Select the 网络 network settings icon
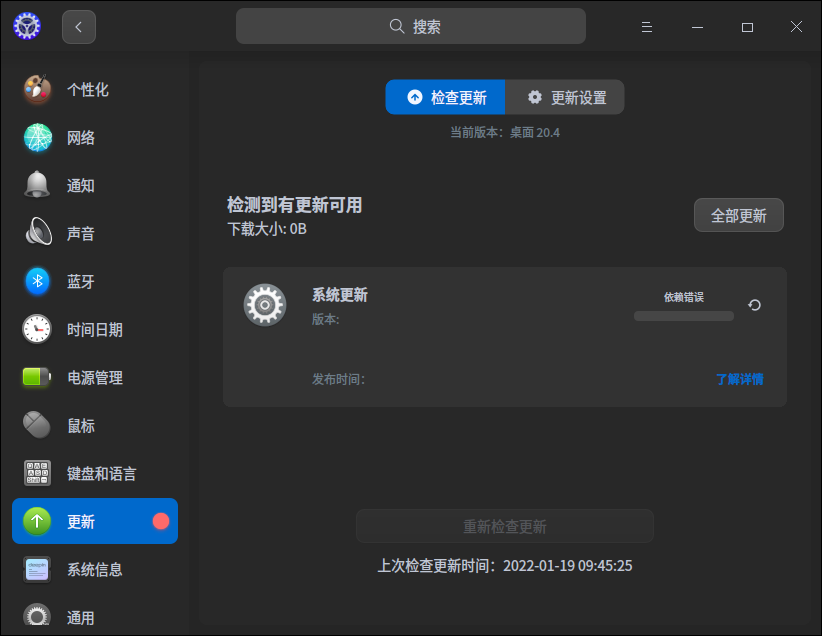 pos(36,137)
